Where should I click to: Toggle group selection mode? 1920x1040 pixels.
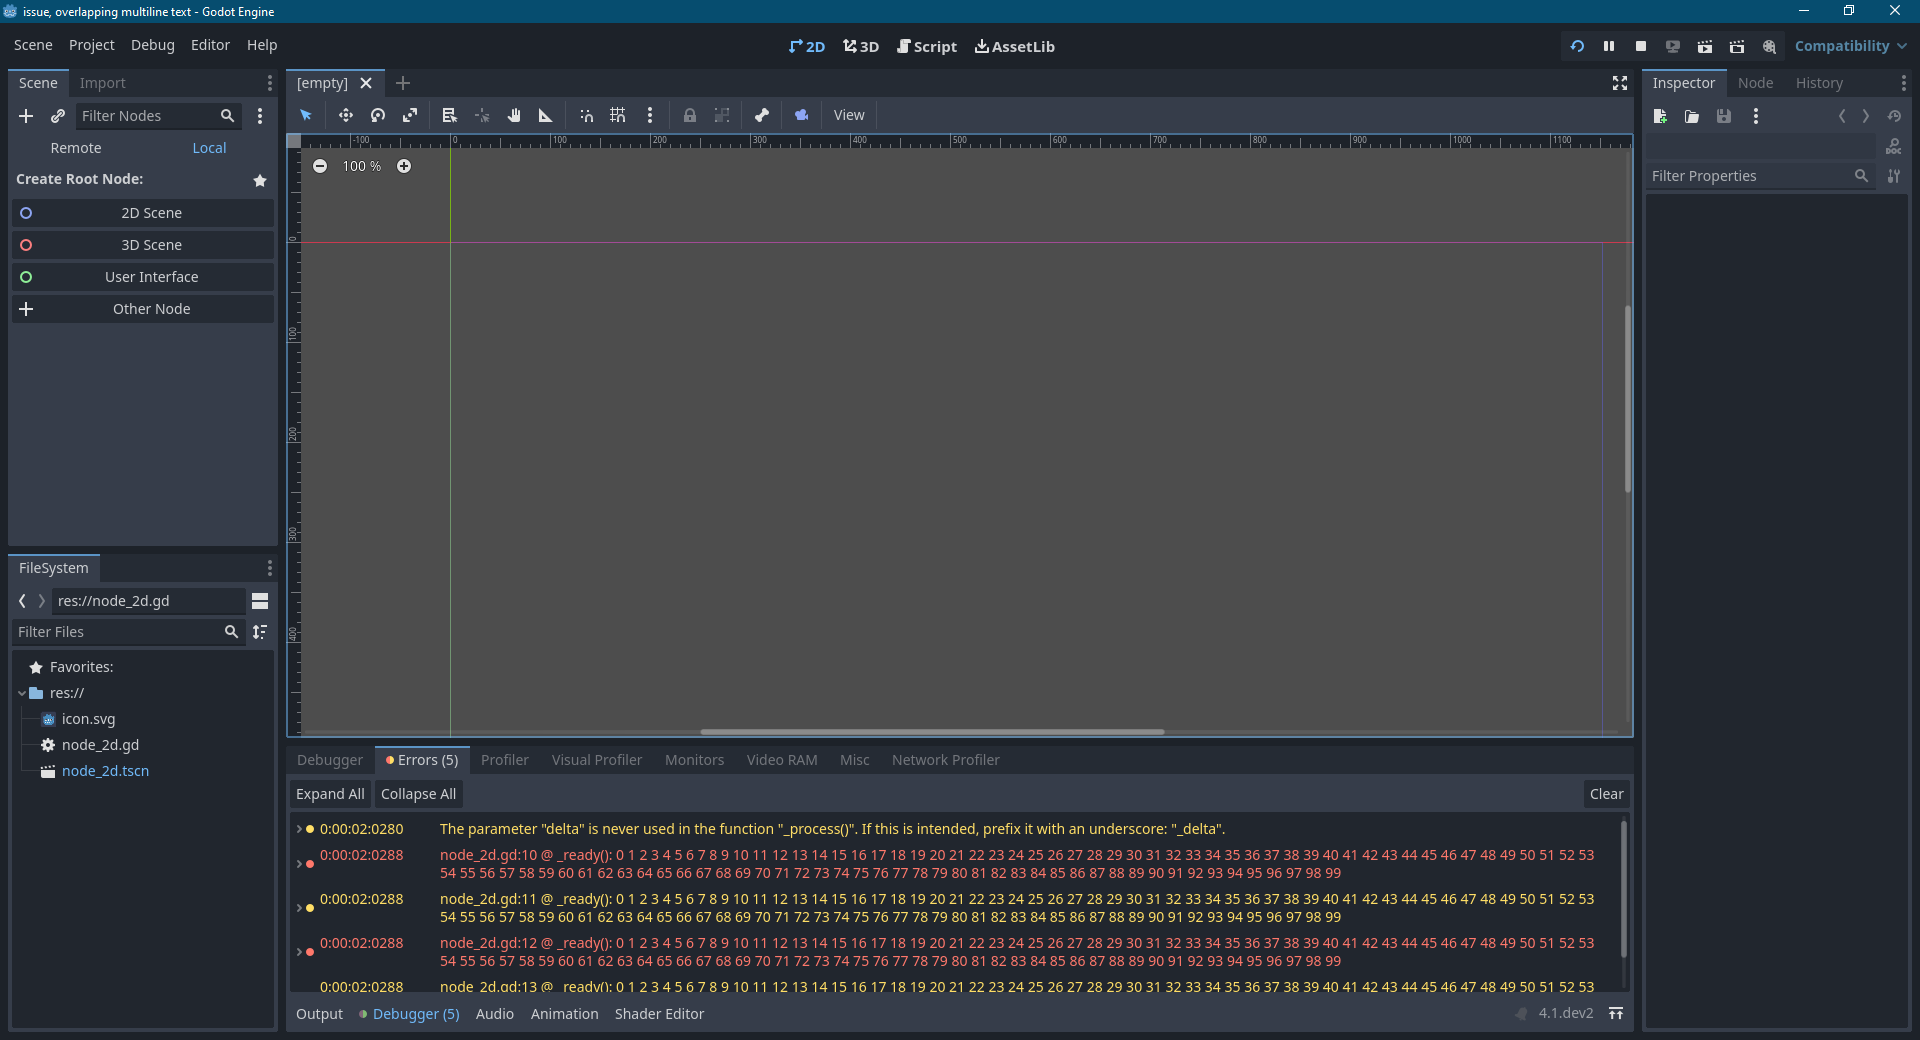click(722, 115)
